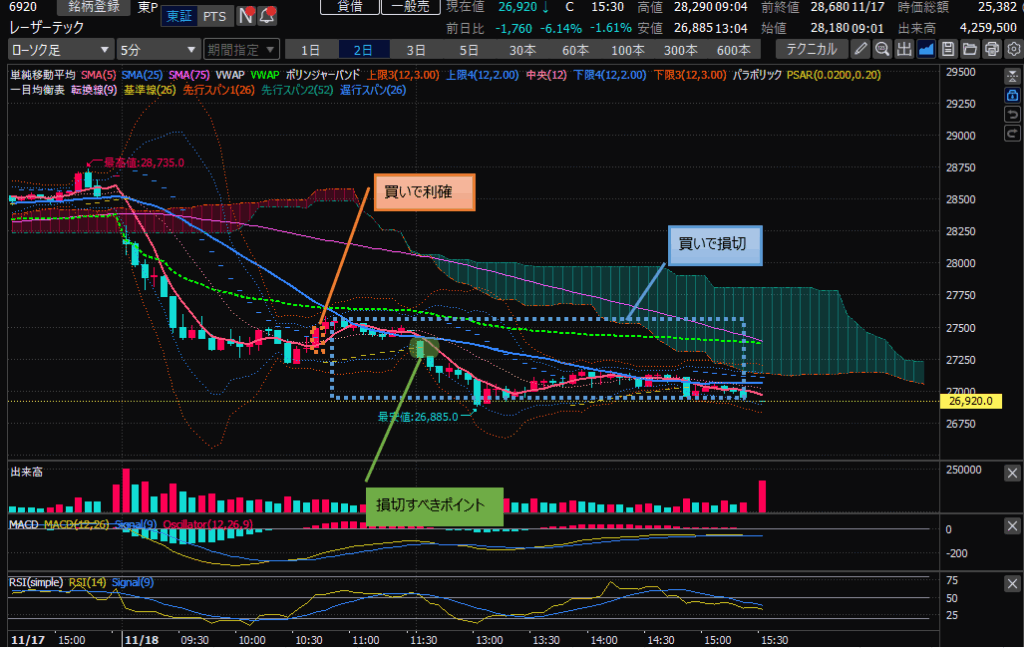Image resolution: width=1024 pixels, height=648 pixels.
Task: Open the テクニカル indicators button
Action: pos(811,48)
